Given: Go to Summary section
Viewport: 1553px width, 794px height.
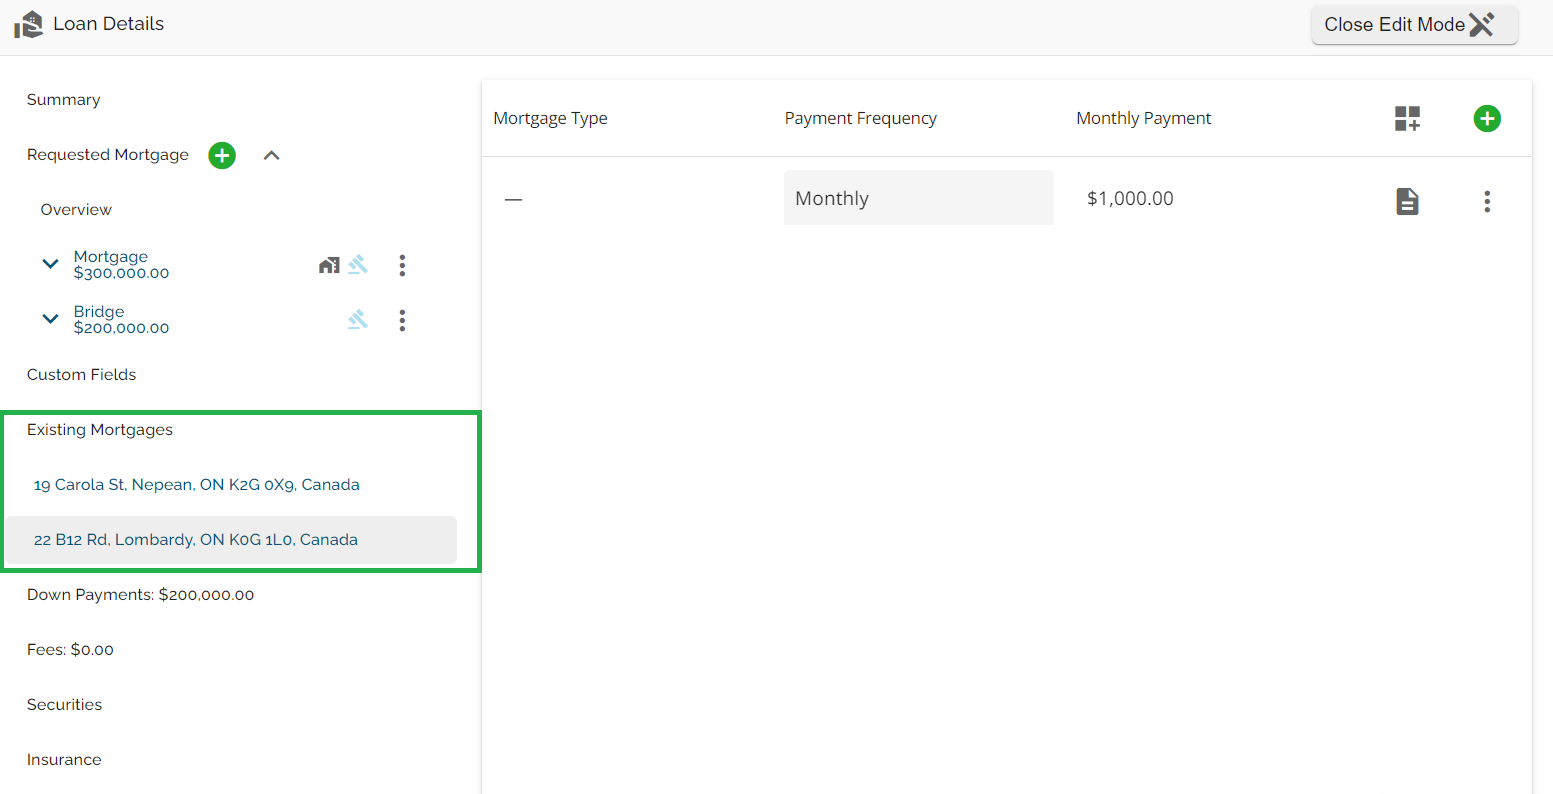Looking at the screenshot, I should pyautogui.click(x=63, y=100).
